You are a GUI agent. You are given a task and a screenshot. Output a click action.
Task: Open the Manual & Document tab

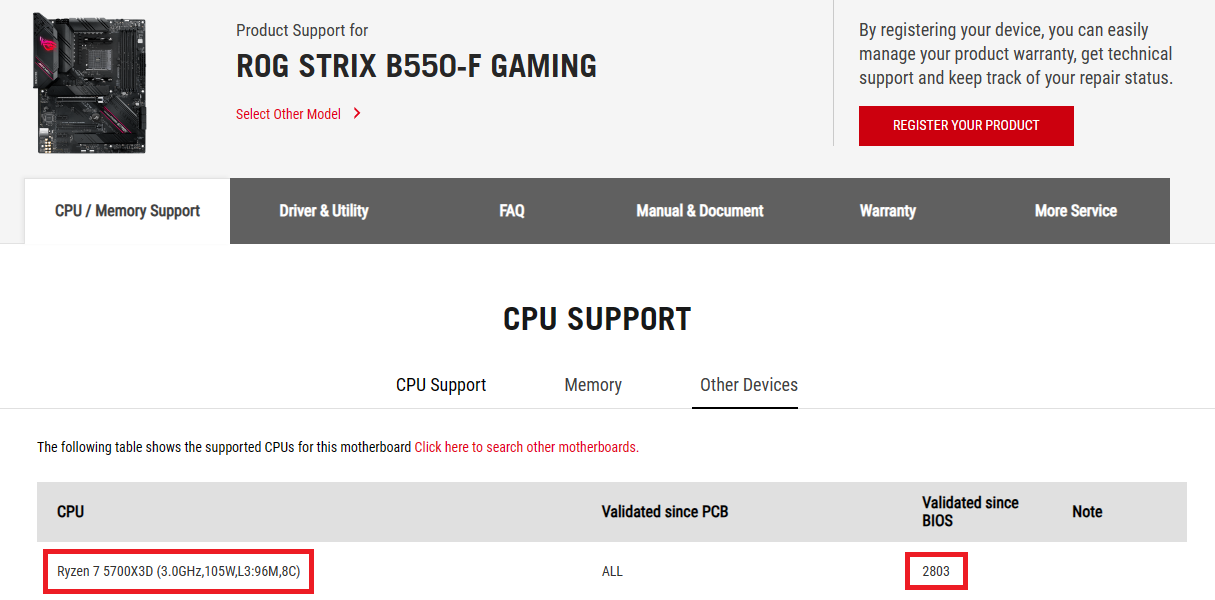(x=700, y=211)
